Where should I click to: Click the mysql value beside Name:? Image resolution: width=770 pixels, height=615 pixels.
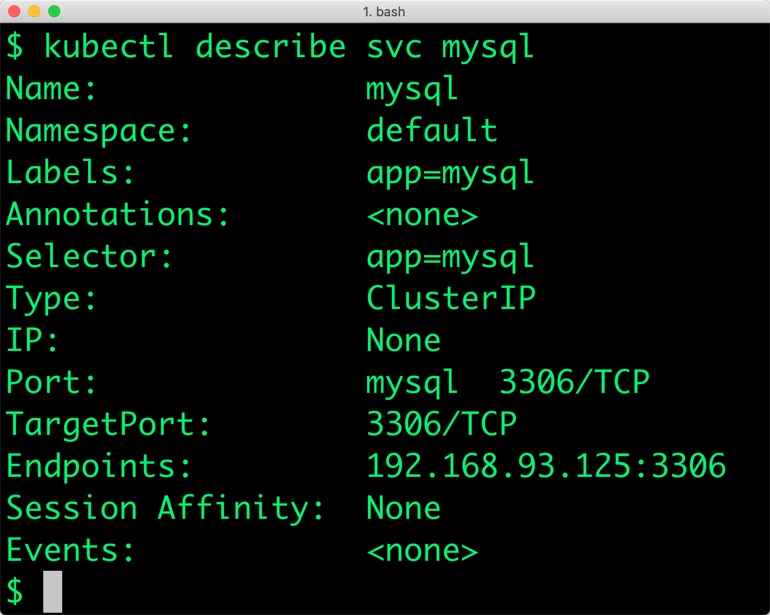click(x=412, y=89)
